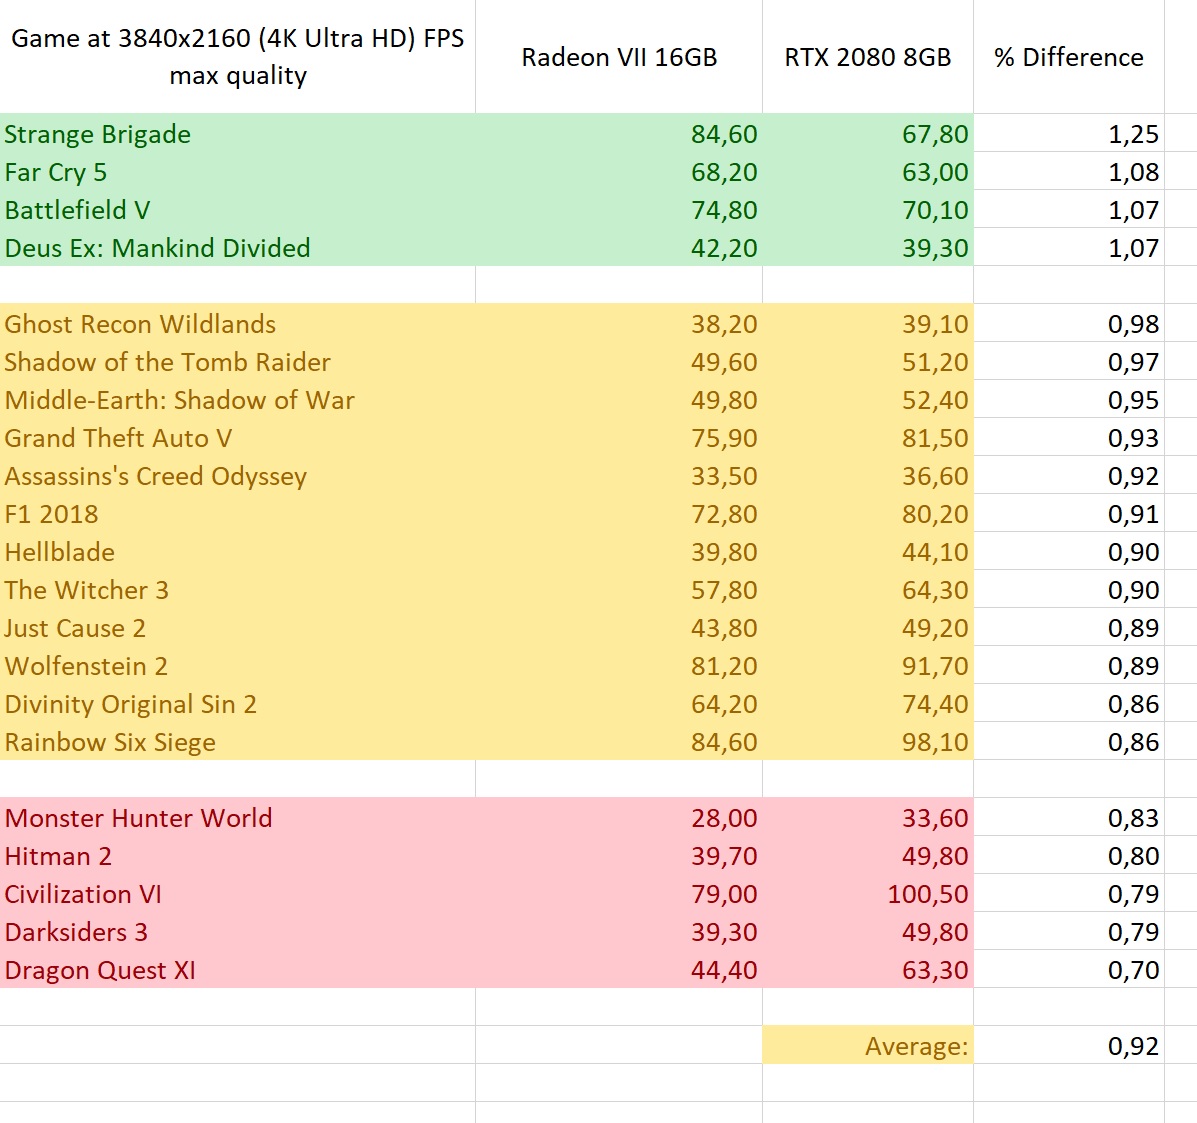Select Ghost Recon Wildlands cell
Viewport: 1197px width, 1123px height.
(237, 323)
